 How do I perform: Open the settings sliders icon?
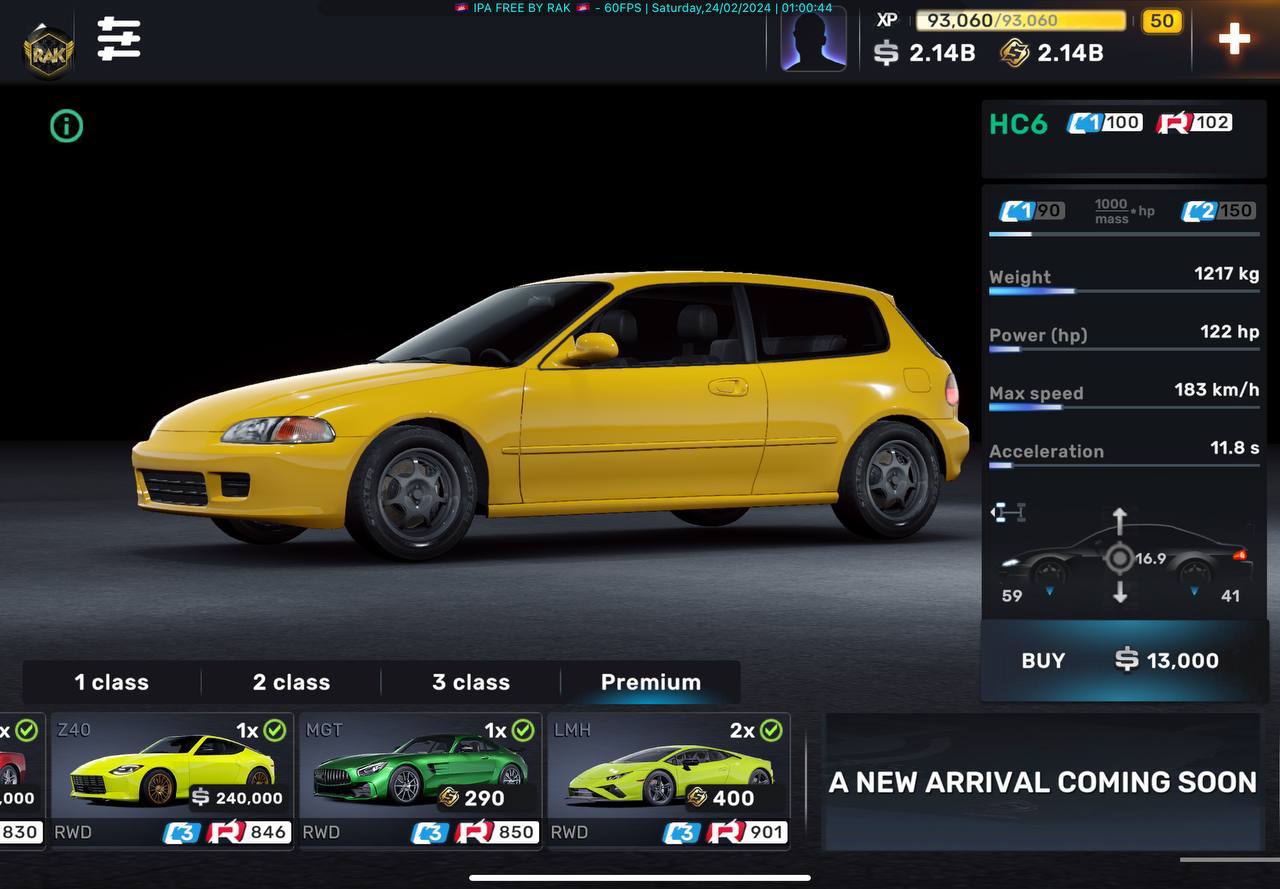pyautogui.click(x=118, y=38)
